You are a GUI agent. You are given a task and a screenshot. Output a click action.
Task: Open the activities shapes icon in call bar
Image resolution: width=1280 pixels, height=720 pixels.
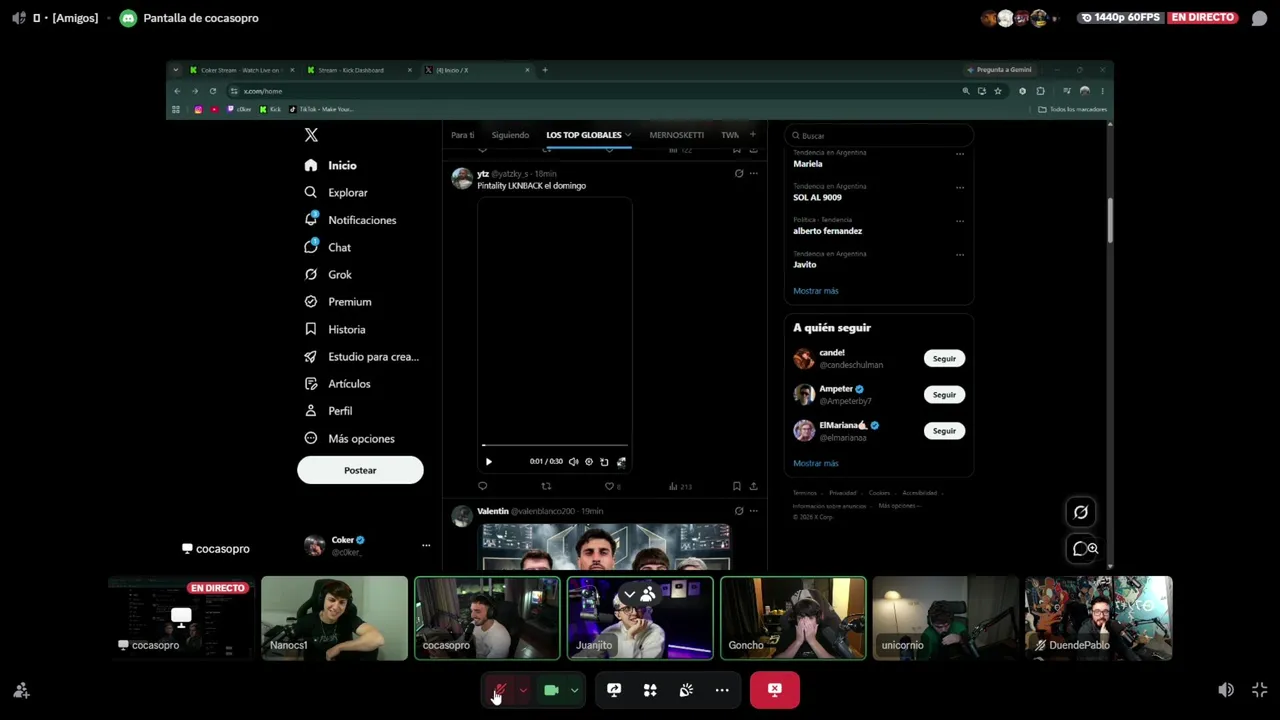tap(650, 690)
